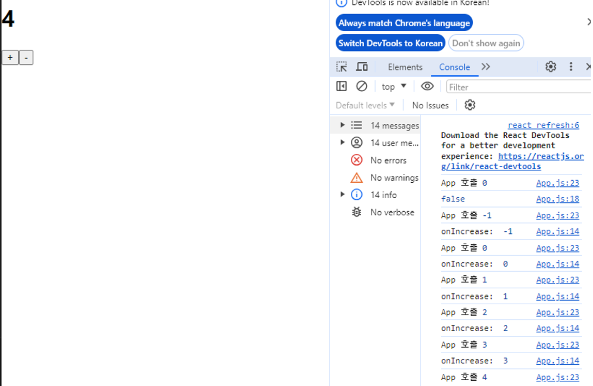Image resolution: width=593 pixels, height=386 pixels.
Task: Create live expression with the eye icon
Action: (427, 87)
